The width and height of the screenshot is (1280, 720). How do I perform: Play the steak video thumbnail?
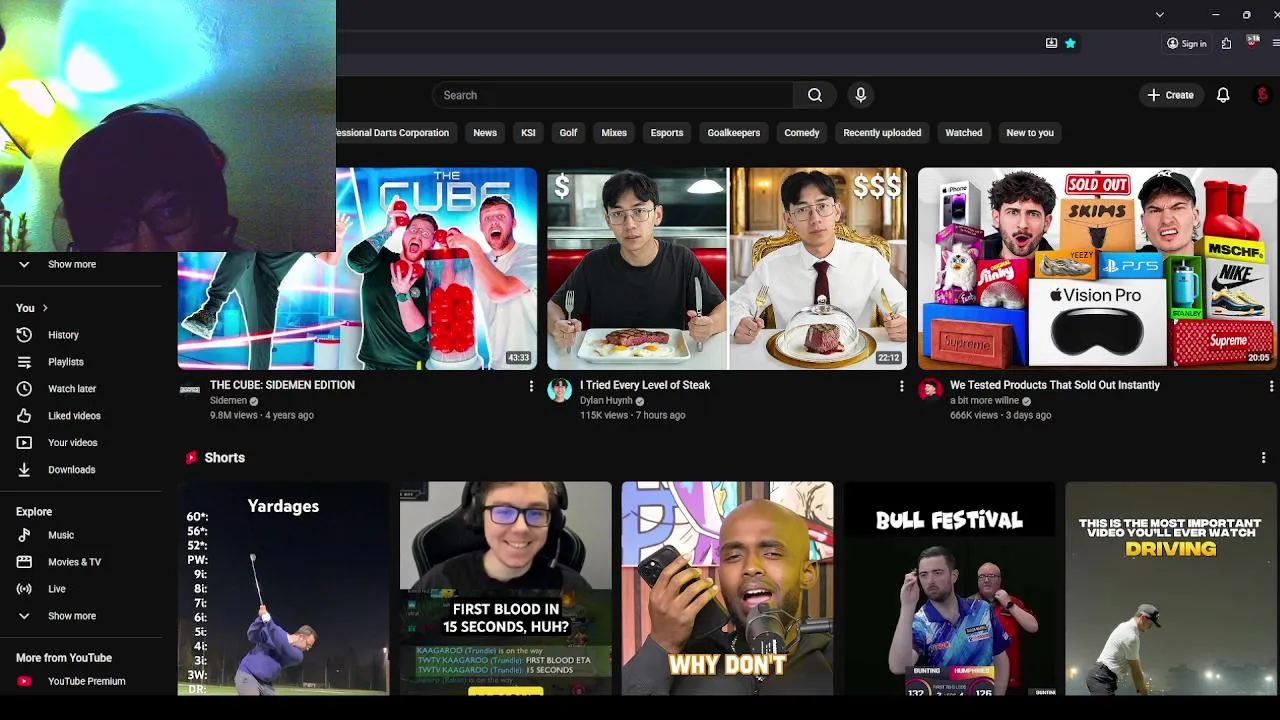[727, 269]
